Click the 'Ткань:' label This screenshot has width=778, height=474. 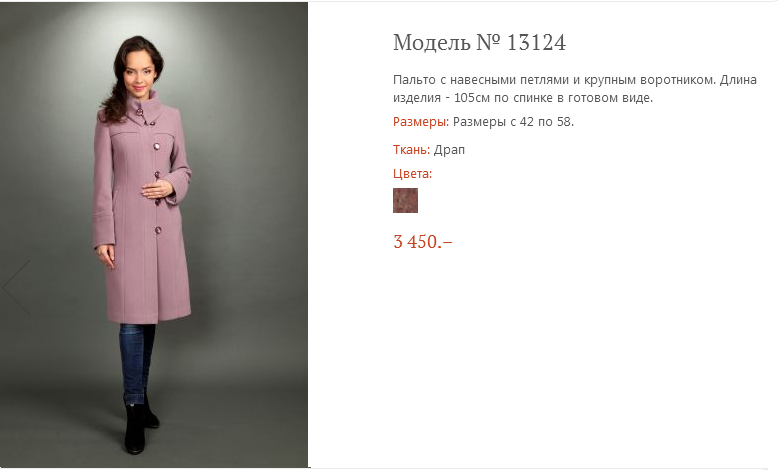tap(411, 150)
